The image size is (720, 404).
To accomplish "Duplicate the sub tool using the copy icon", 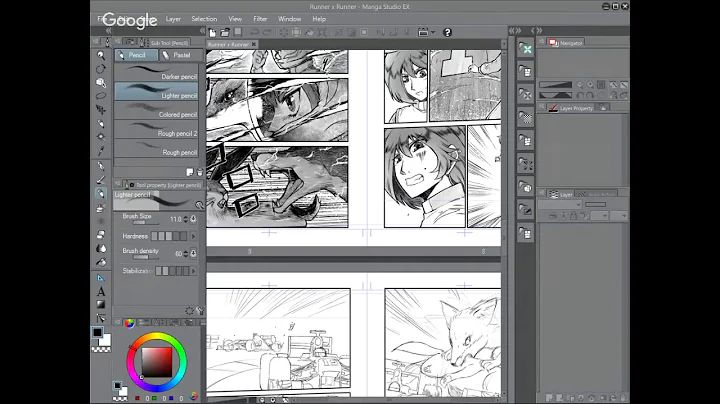I will click(190, 172).
